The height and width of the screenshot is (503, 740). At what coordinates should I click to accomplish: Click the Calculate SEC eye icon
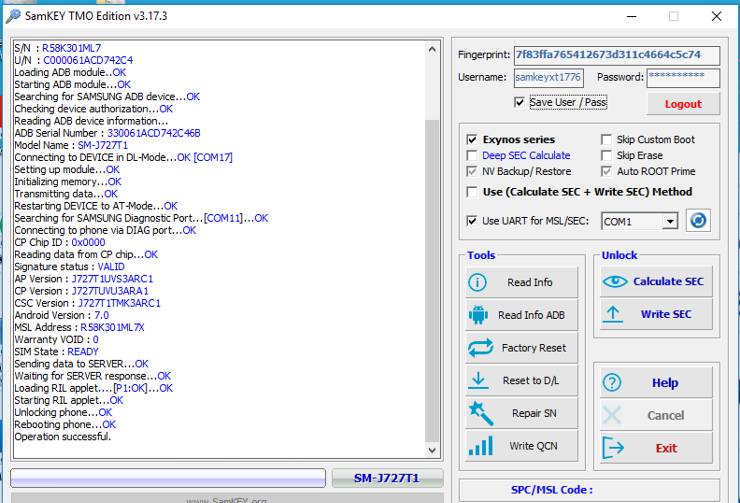tap(615, 282)
